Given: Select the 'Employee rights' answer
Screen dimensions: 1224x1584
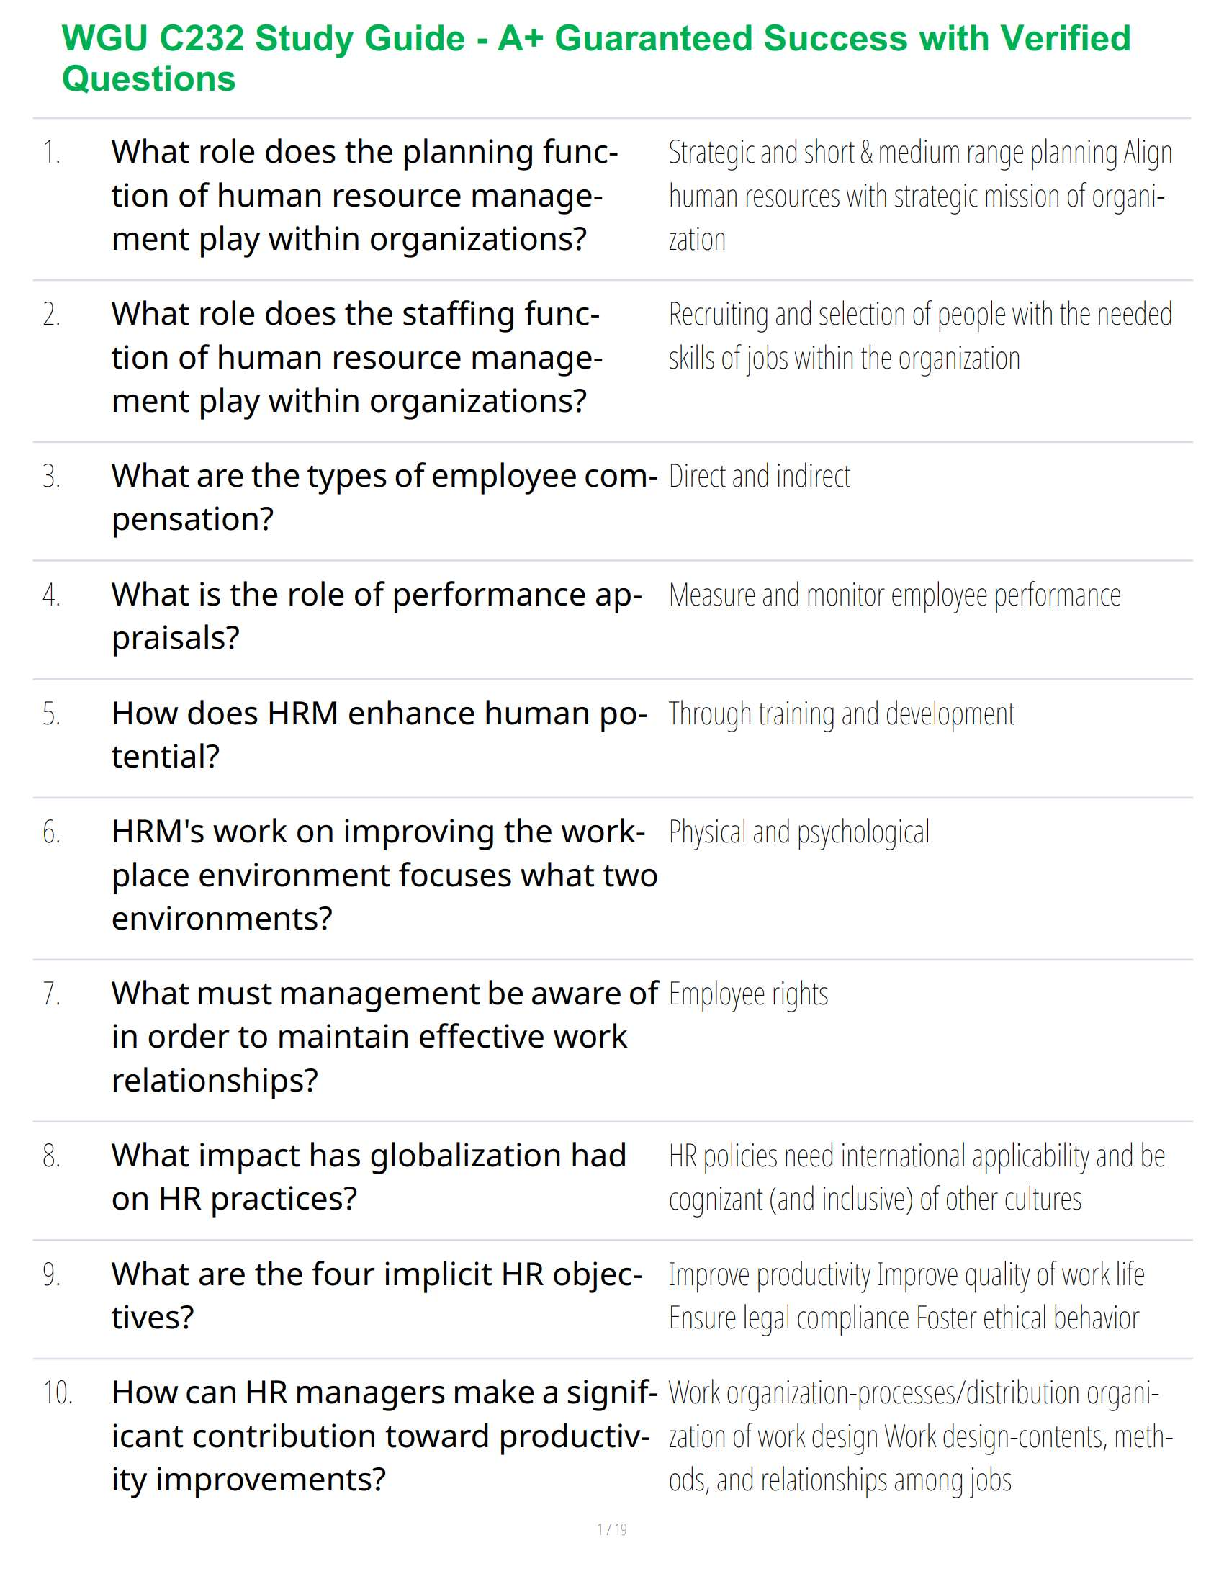Looking at the screenshot, I should pyautogui.click(x=748, y=994).
